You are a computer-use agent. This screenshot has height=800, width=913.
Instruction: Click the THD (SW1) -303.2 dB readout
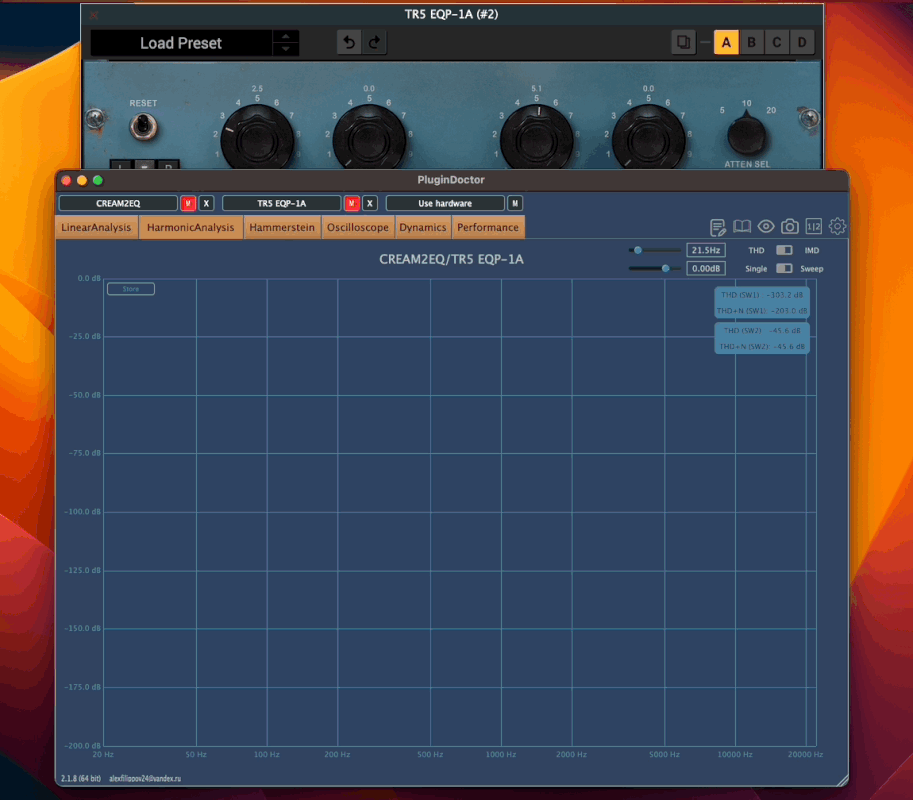click(x=762, y=295)
